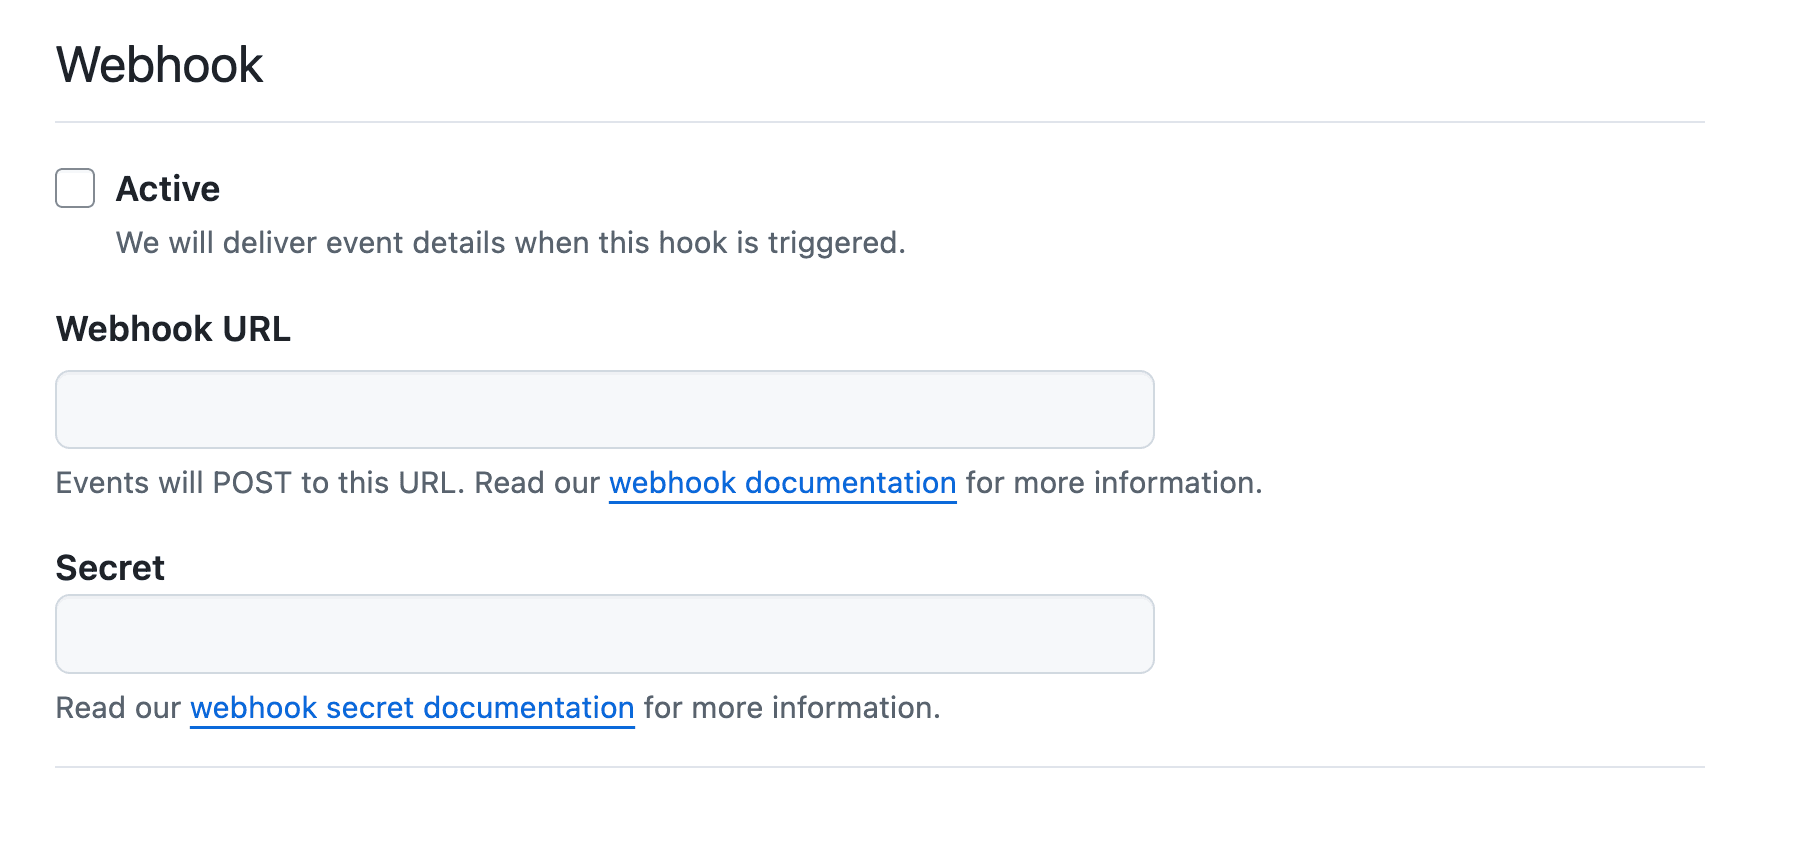
Task: Activate webhook delivery by checking Active
Action: [x=74, y=188]
